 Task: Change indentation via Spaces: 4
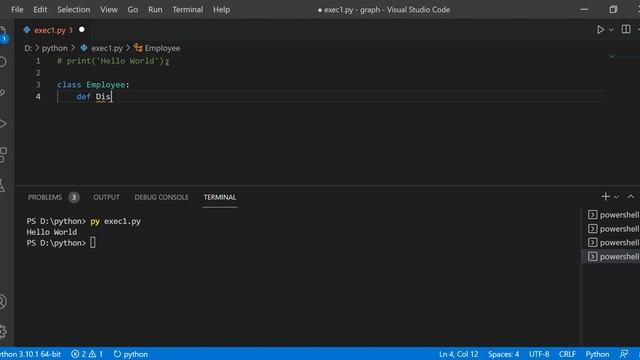[503, 354]
